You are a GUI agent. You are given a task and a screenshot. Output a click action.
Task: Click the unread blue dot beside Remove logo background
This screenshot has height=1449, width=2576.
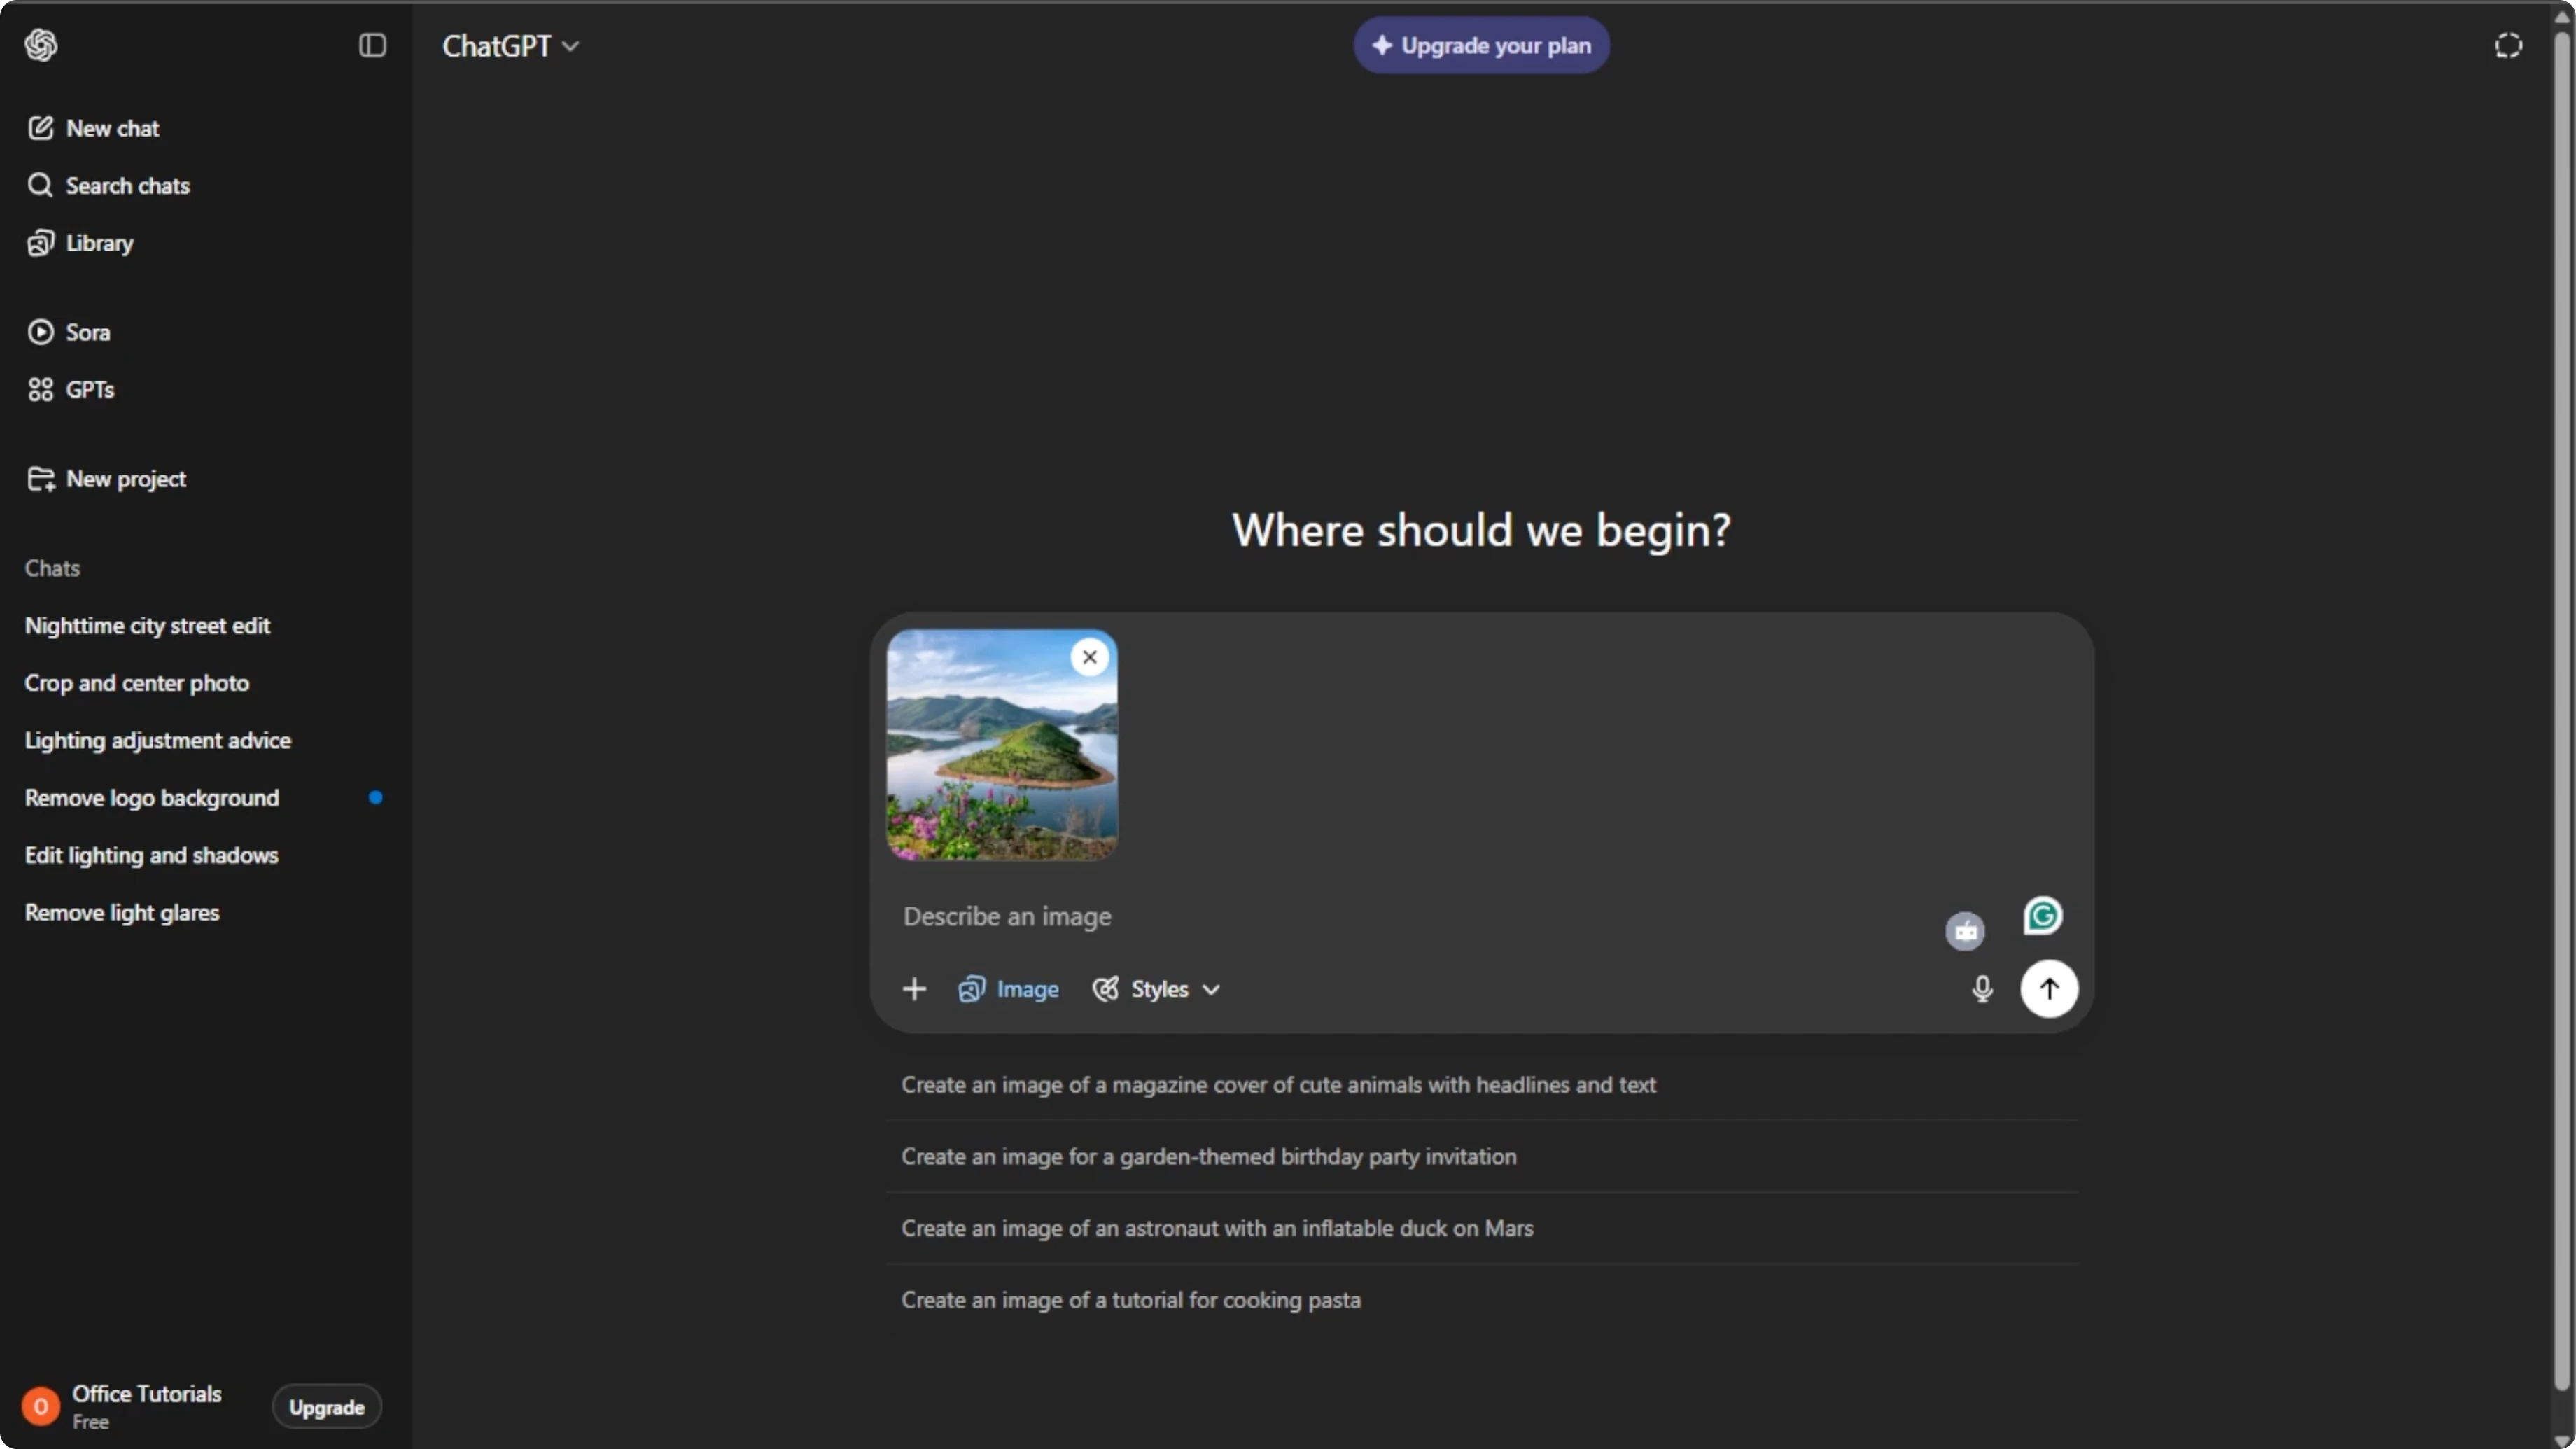pyautogui.click(x=375, y=798)
